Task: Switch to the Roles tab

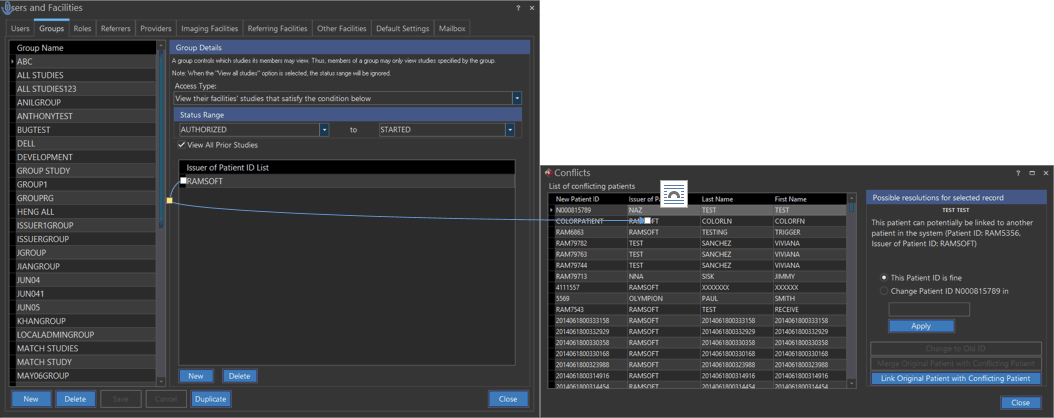Action: pyautogui.click(x=82, y=28)
